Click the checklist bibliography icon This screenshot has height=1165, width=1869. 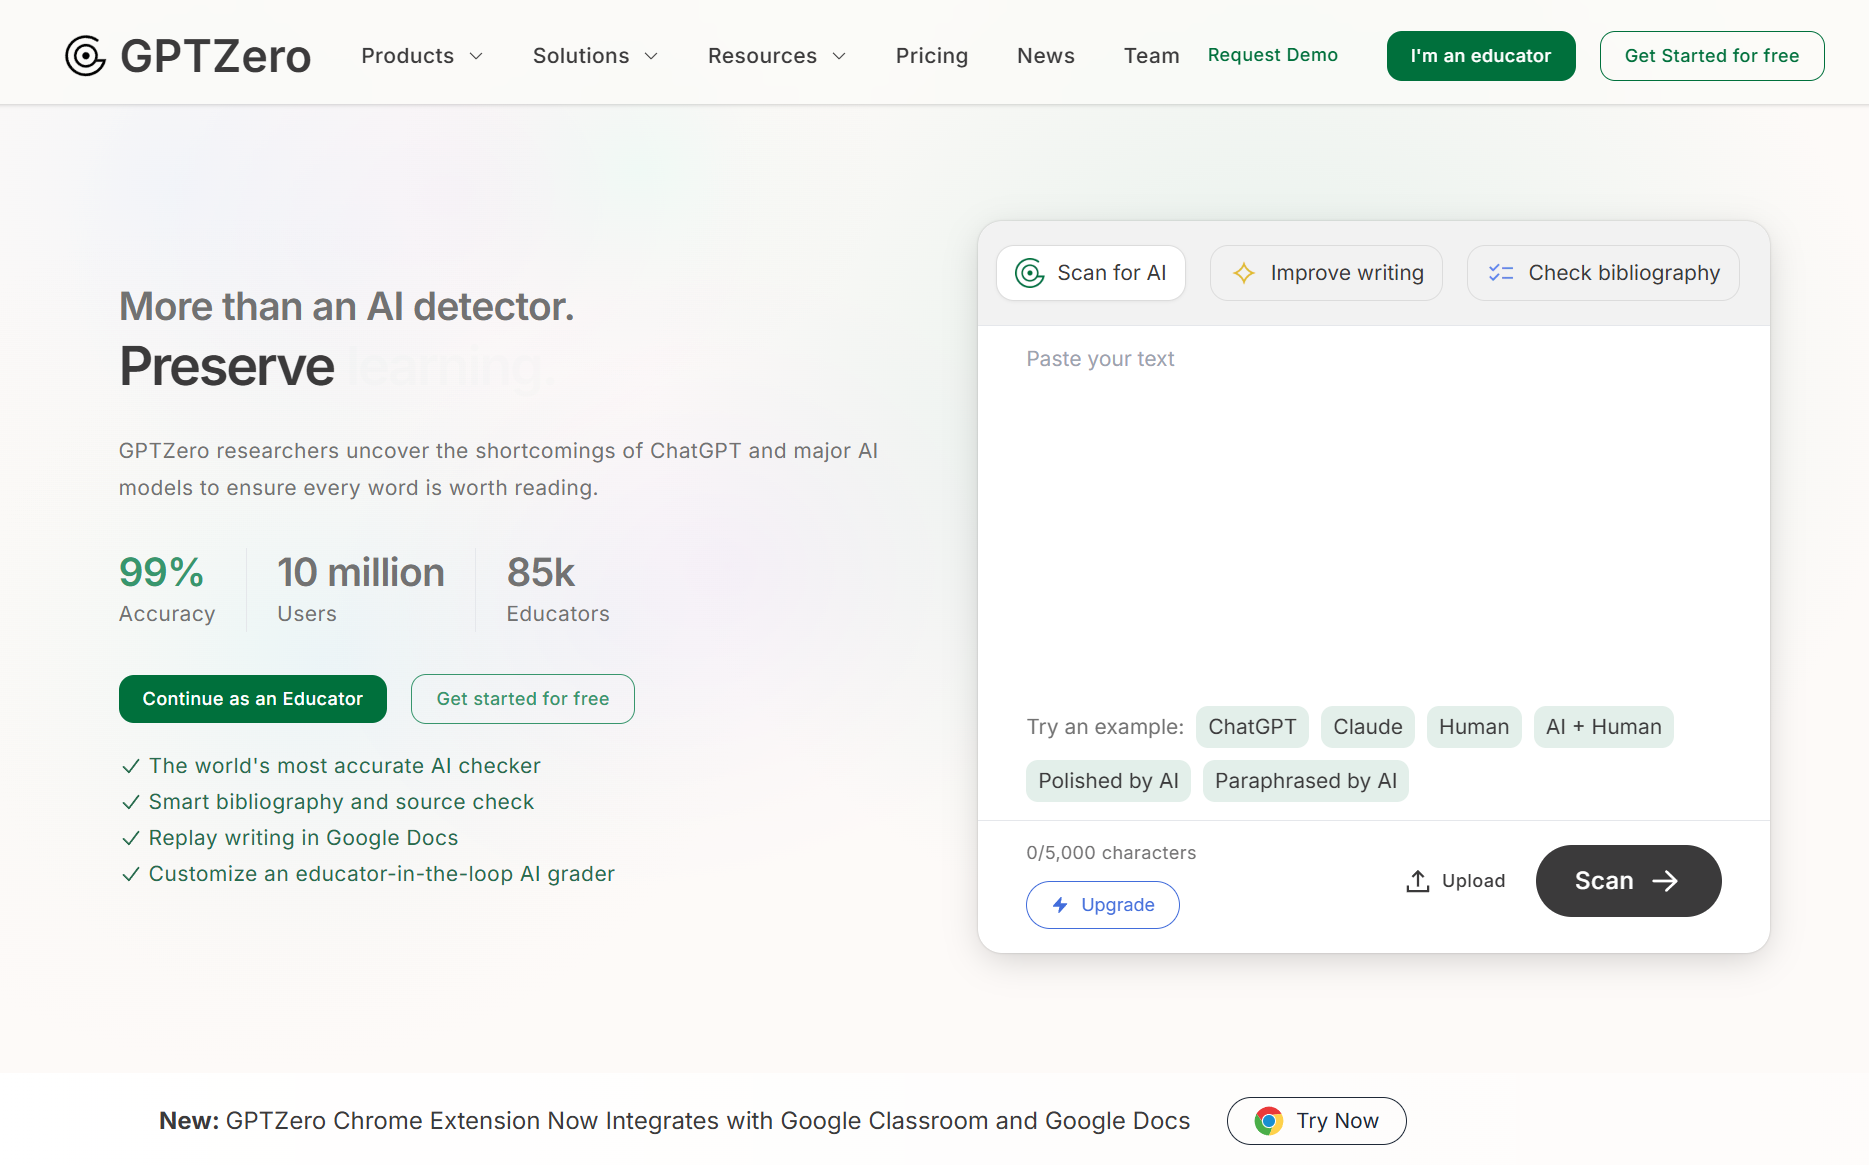[x=1501, y=273]
